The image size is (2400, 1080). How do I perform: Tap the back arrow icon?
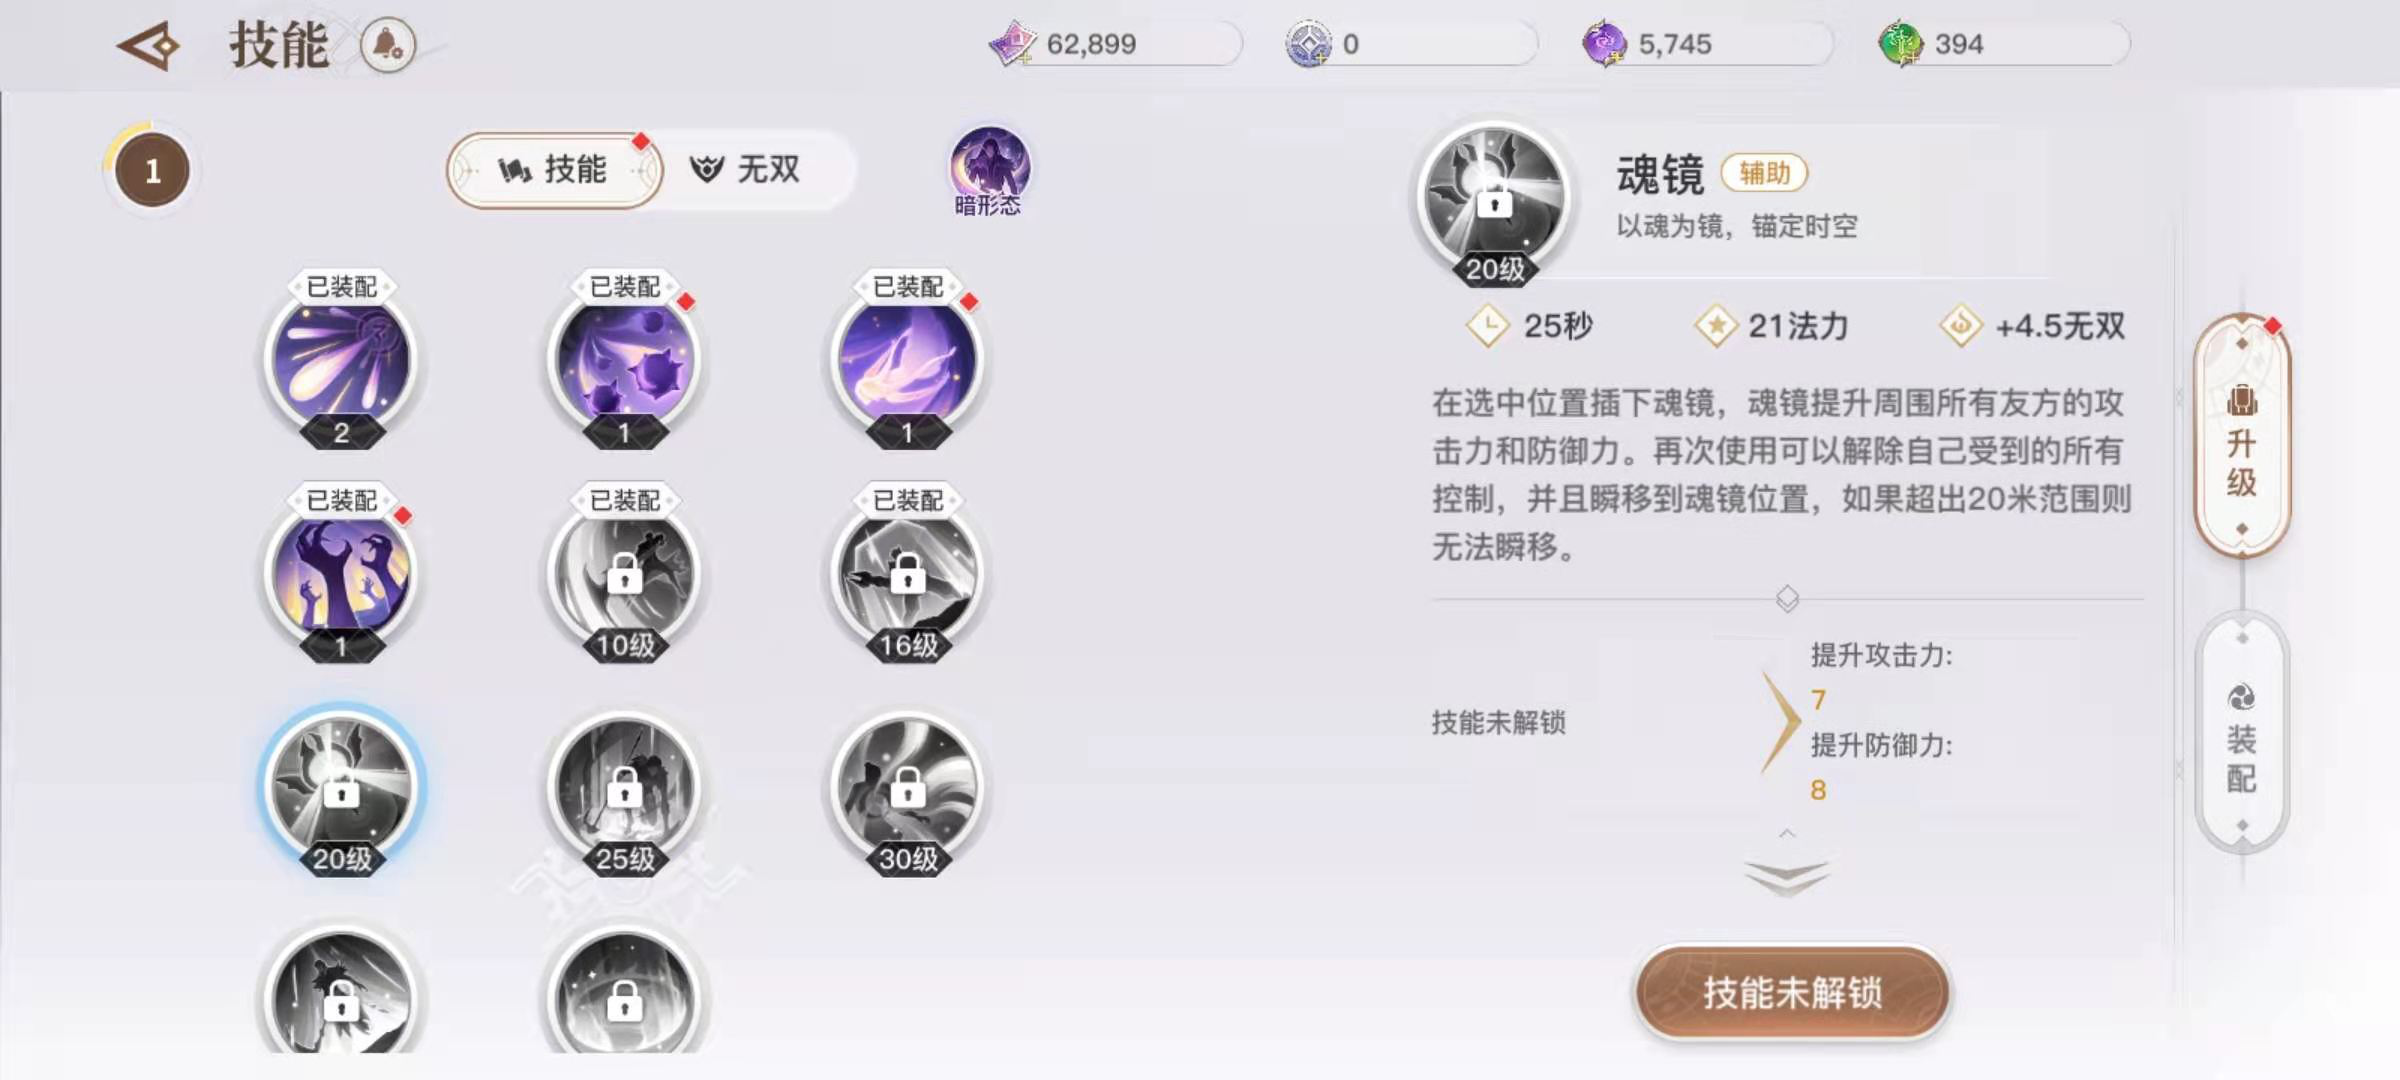coord(148,45)
